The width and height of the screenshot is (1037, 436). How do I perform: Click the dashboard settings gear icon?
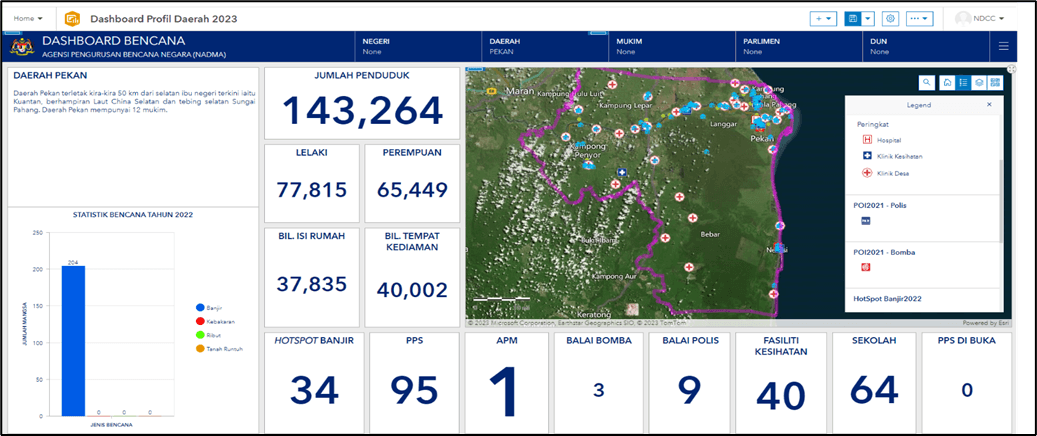tap(890, 19)
